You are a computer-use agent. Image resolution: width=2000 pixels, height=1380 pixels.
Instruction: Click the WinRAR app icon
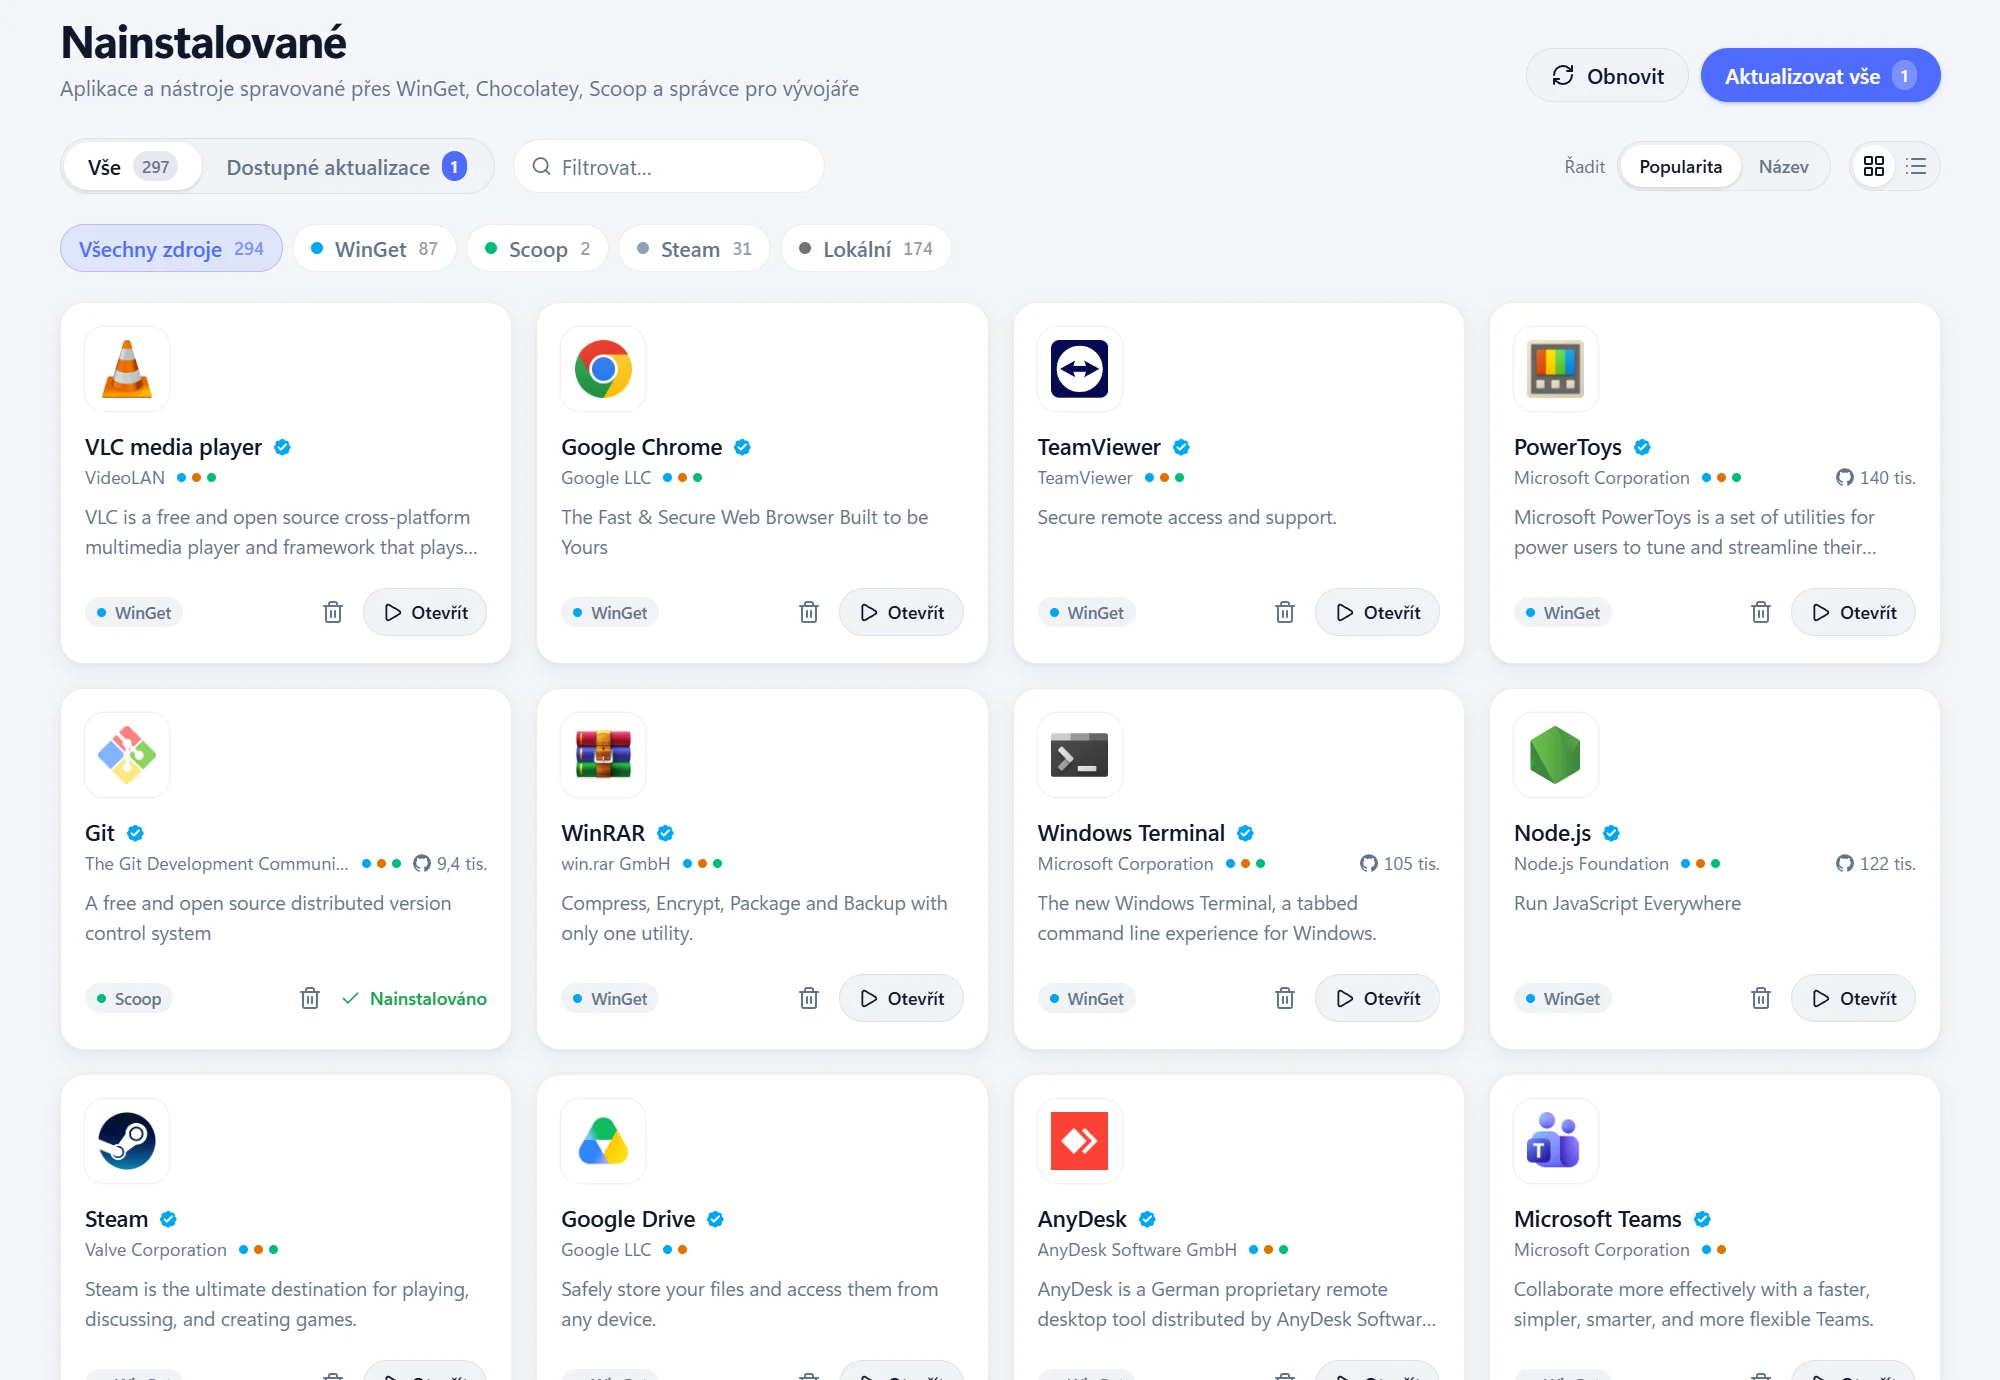[603, 755]
